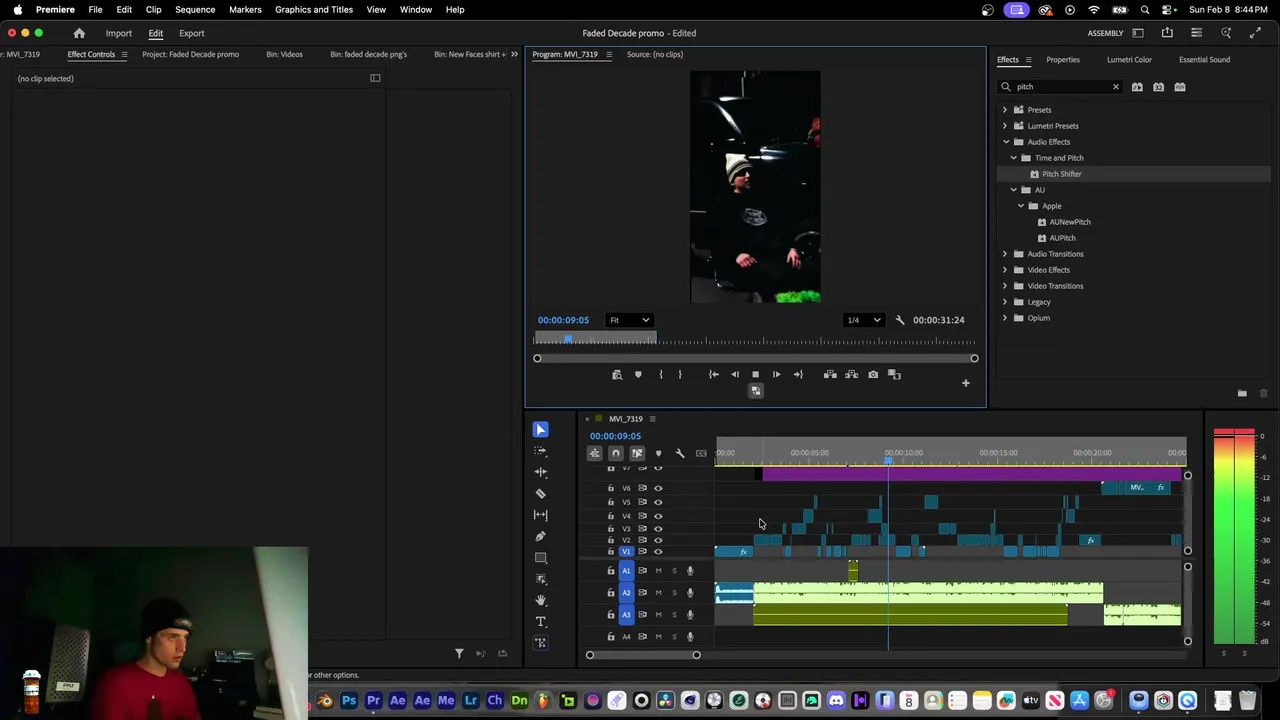
Task: Switch to the Lumetri Color tab
Action: pos(1129,60)
